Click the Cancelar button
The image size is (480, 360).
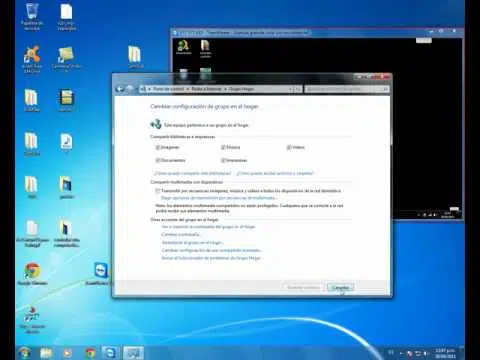pos(340,287)
